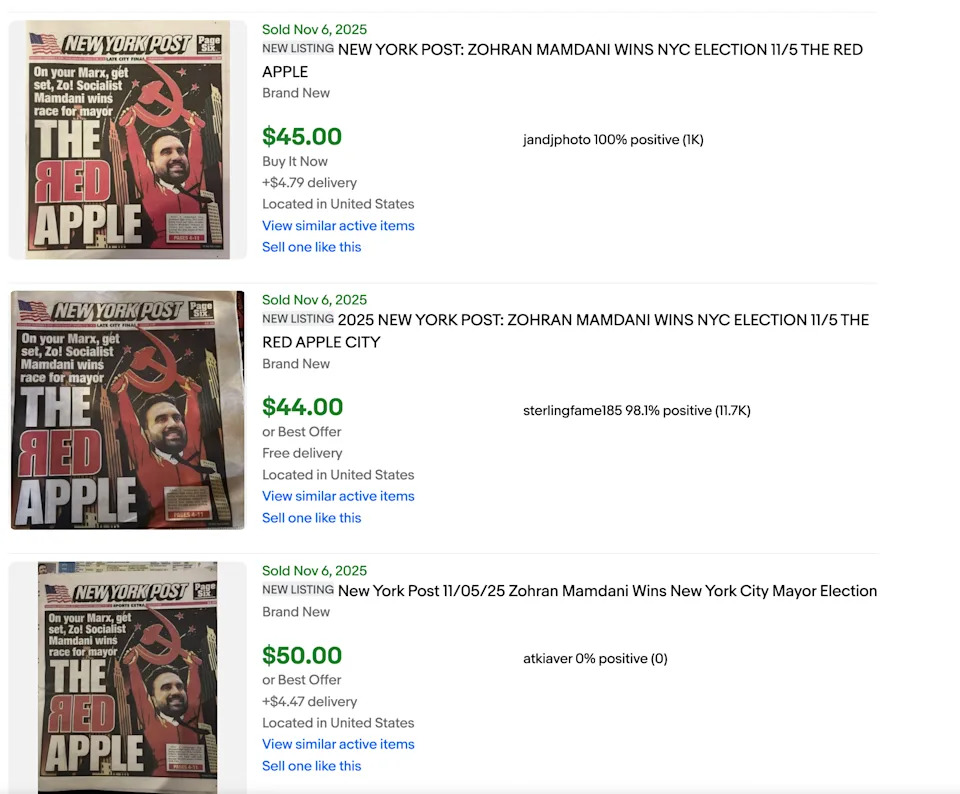View similar active items for $44.00 listing
The width and height of the screenshot is (960, 794).
point(338,496)
